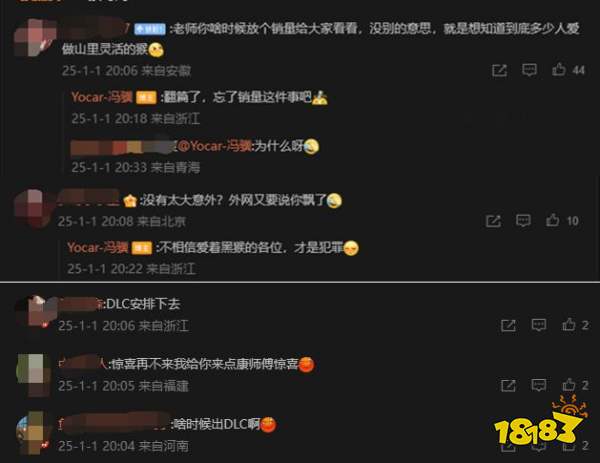Open reply icon on 福建 comment
The width and height of the screenshot is (600, 463).
[539, 385]
